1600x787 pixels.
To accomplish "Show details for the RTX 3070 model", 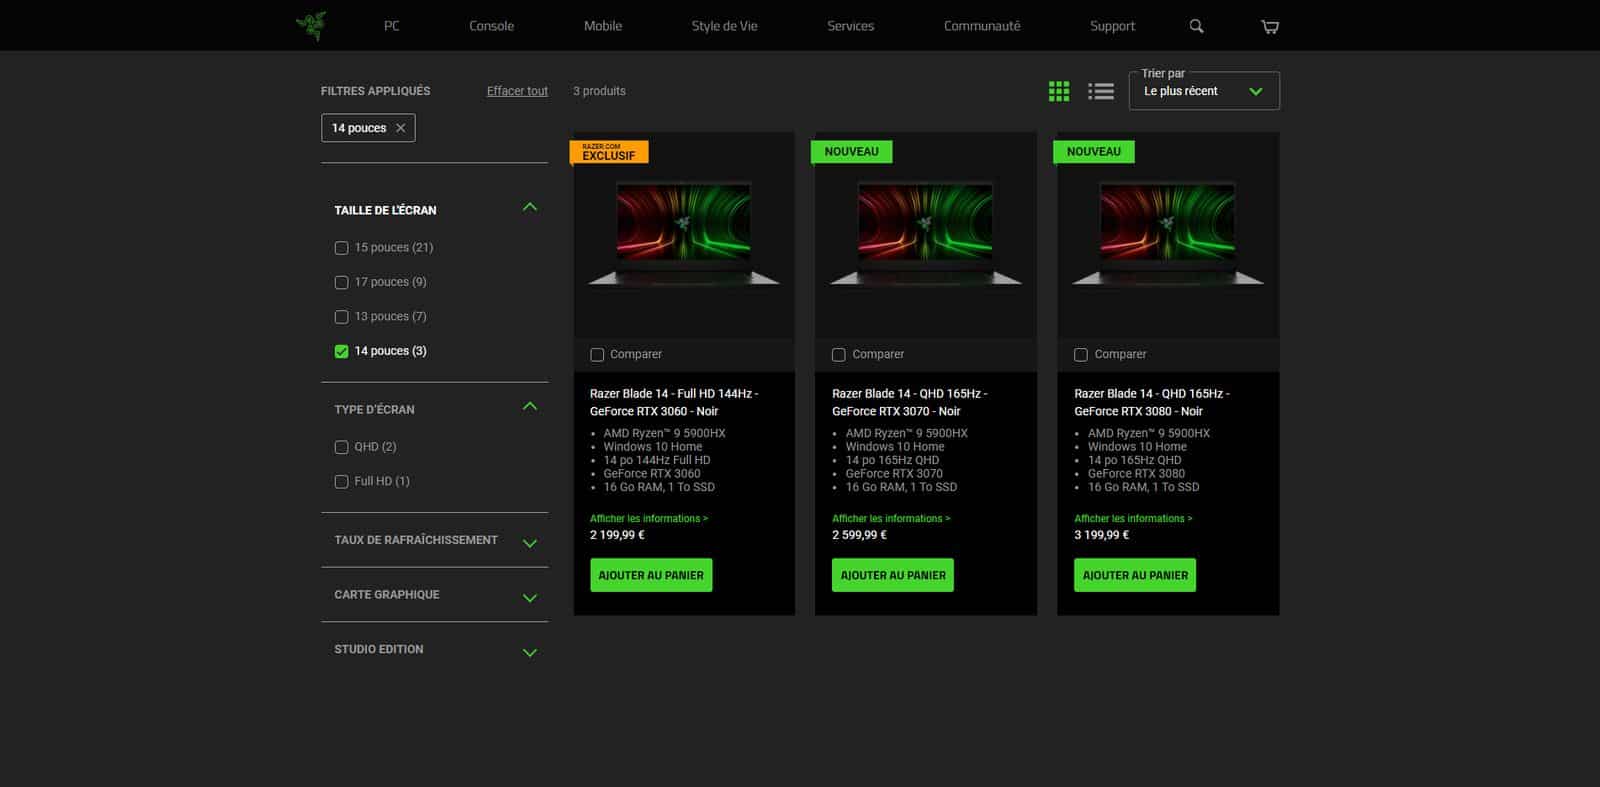I will tap(891, 518).
